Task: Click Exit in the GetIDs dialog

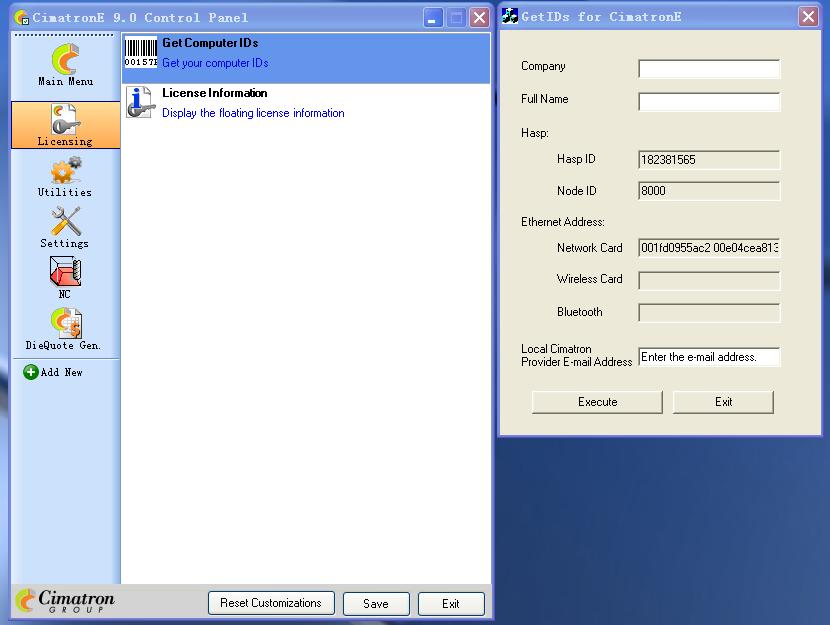Action: [723, 402]
